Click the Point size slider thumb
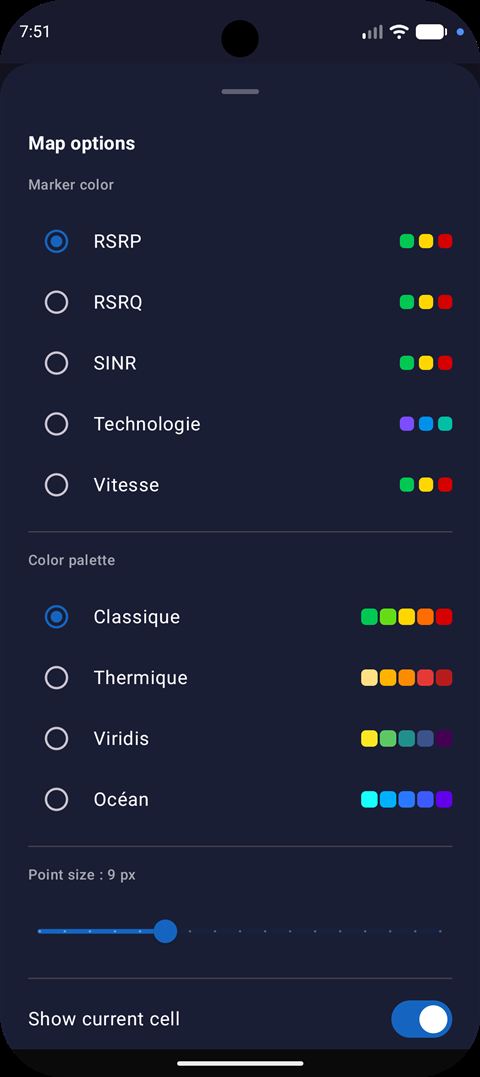 165,931
